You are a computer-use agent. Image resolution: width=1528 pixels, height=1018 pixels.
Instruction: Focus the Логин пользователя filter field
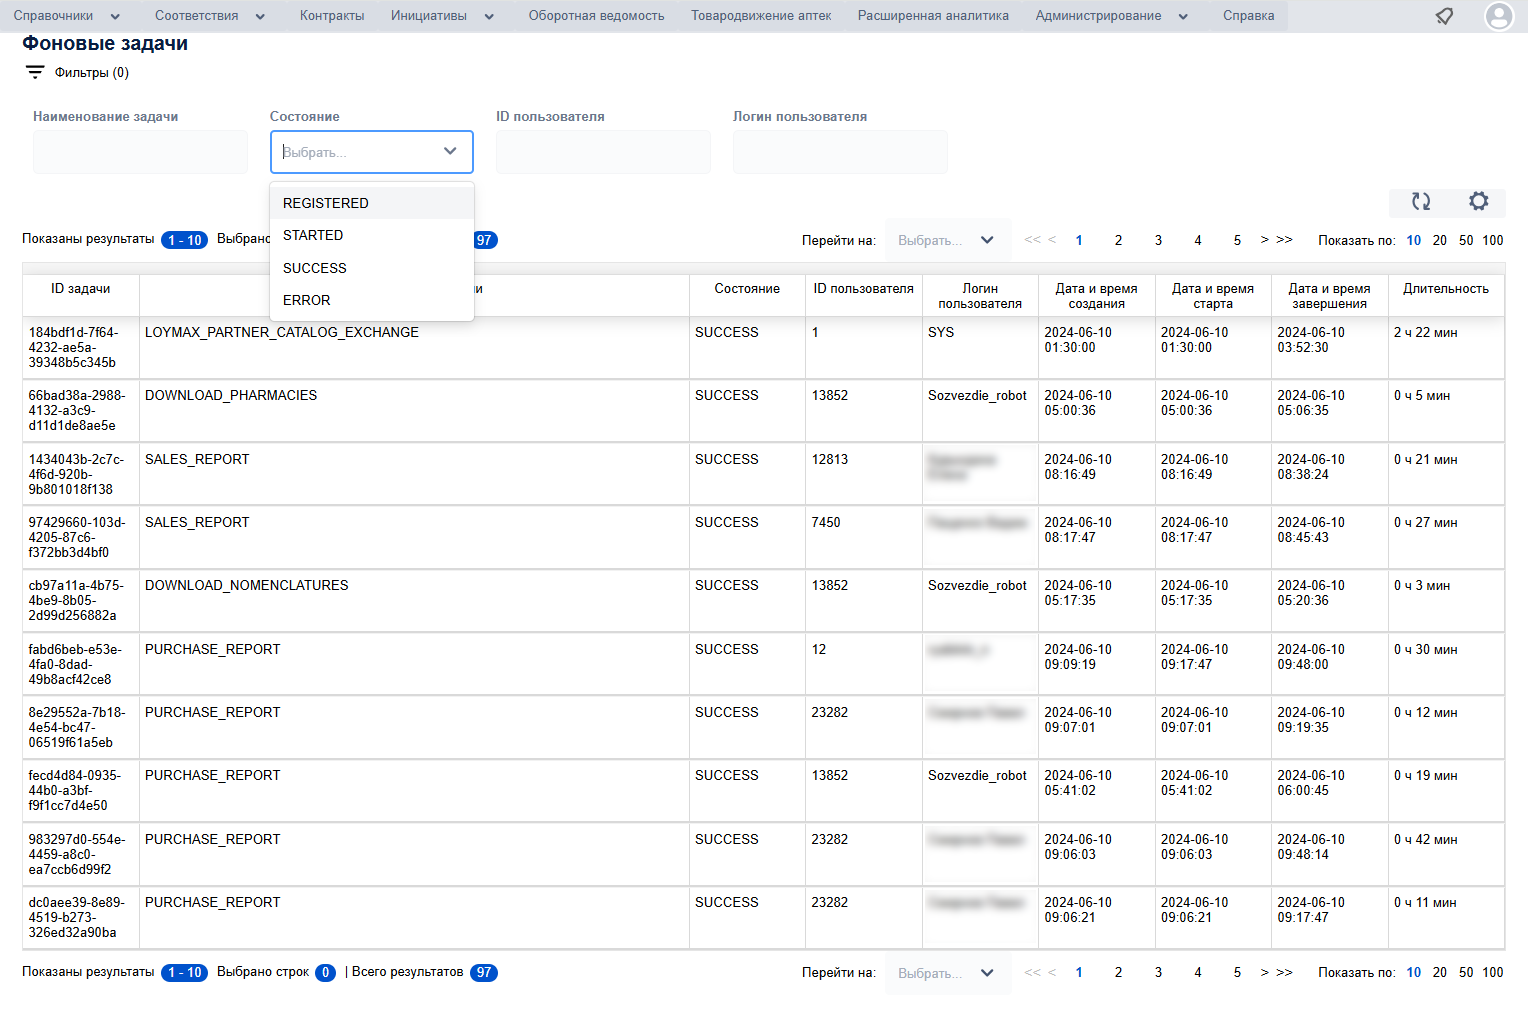tap(840, 152)
